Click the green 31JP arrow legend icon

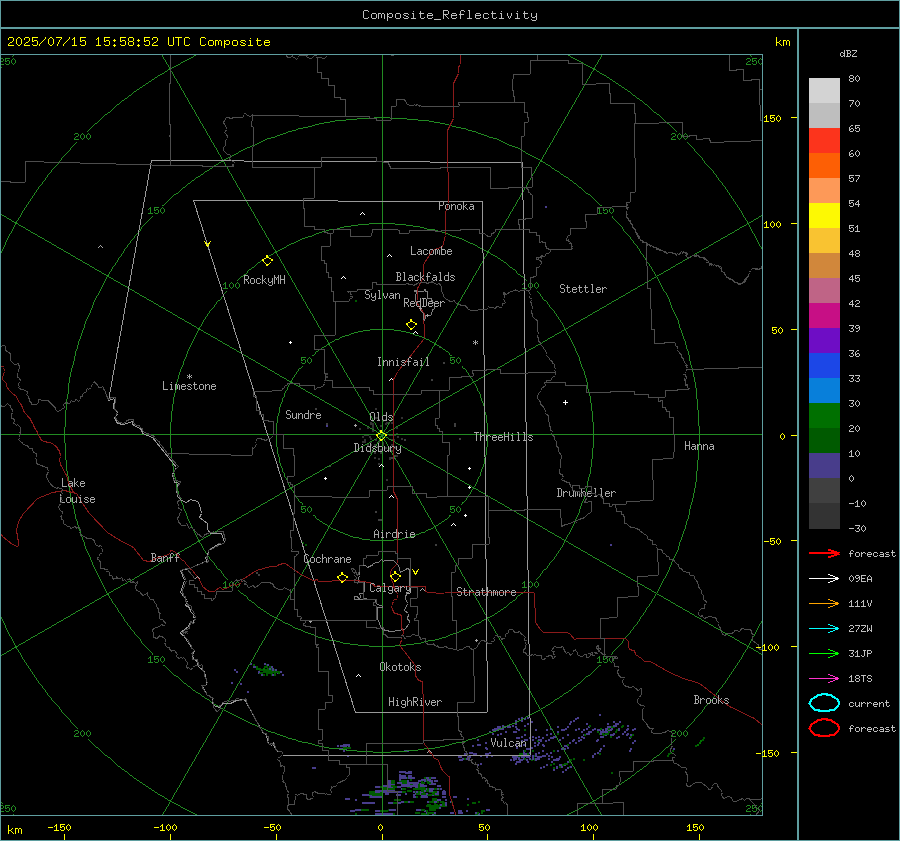pyautogui.click(x=824, y=653)
